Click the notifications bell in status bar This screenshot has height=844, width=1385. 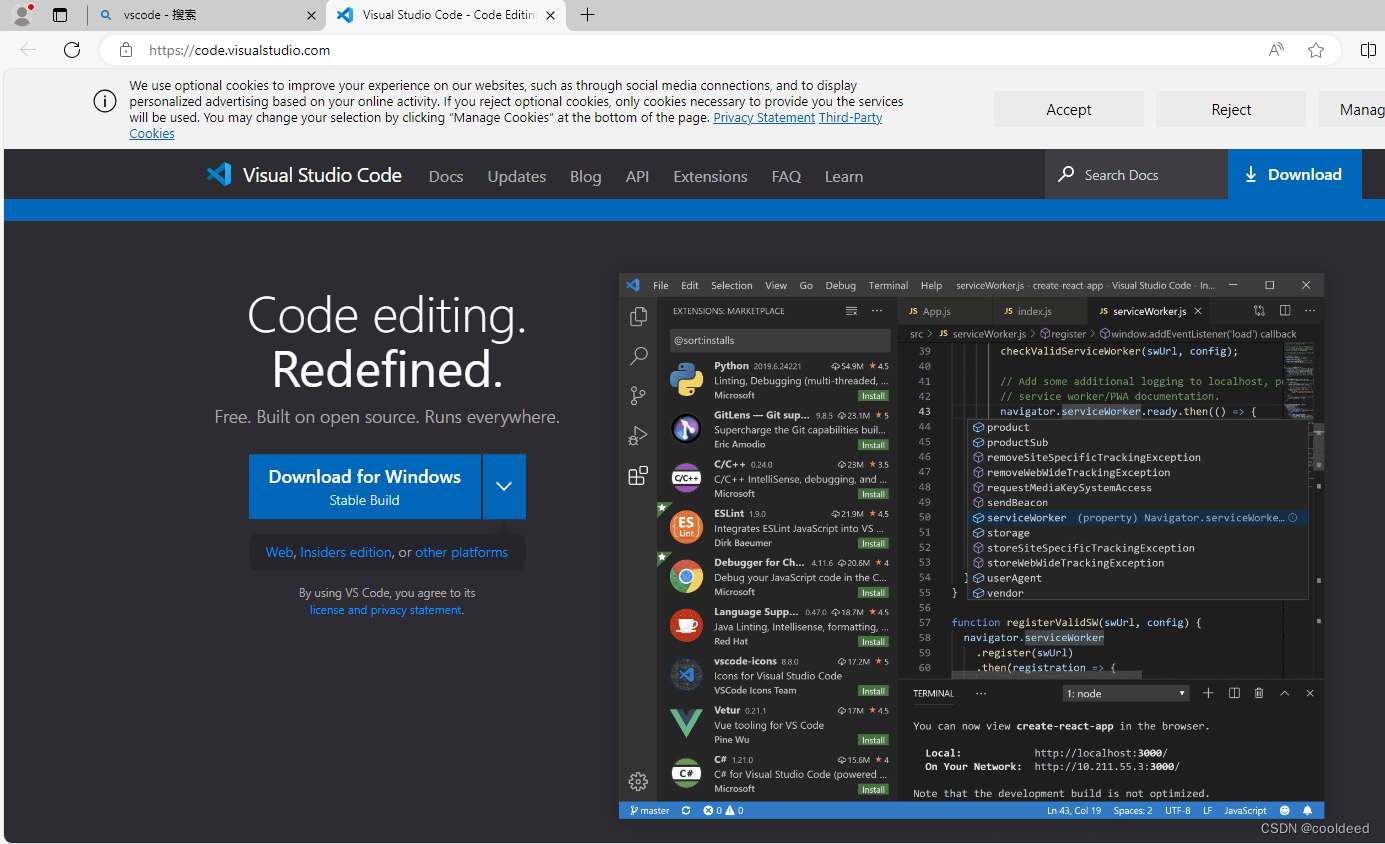[x=1307, y=810]
